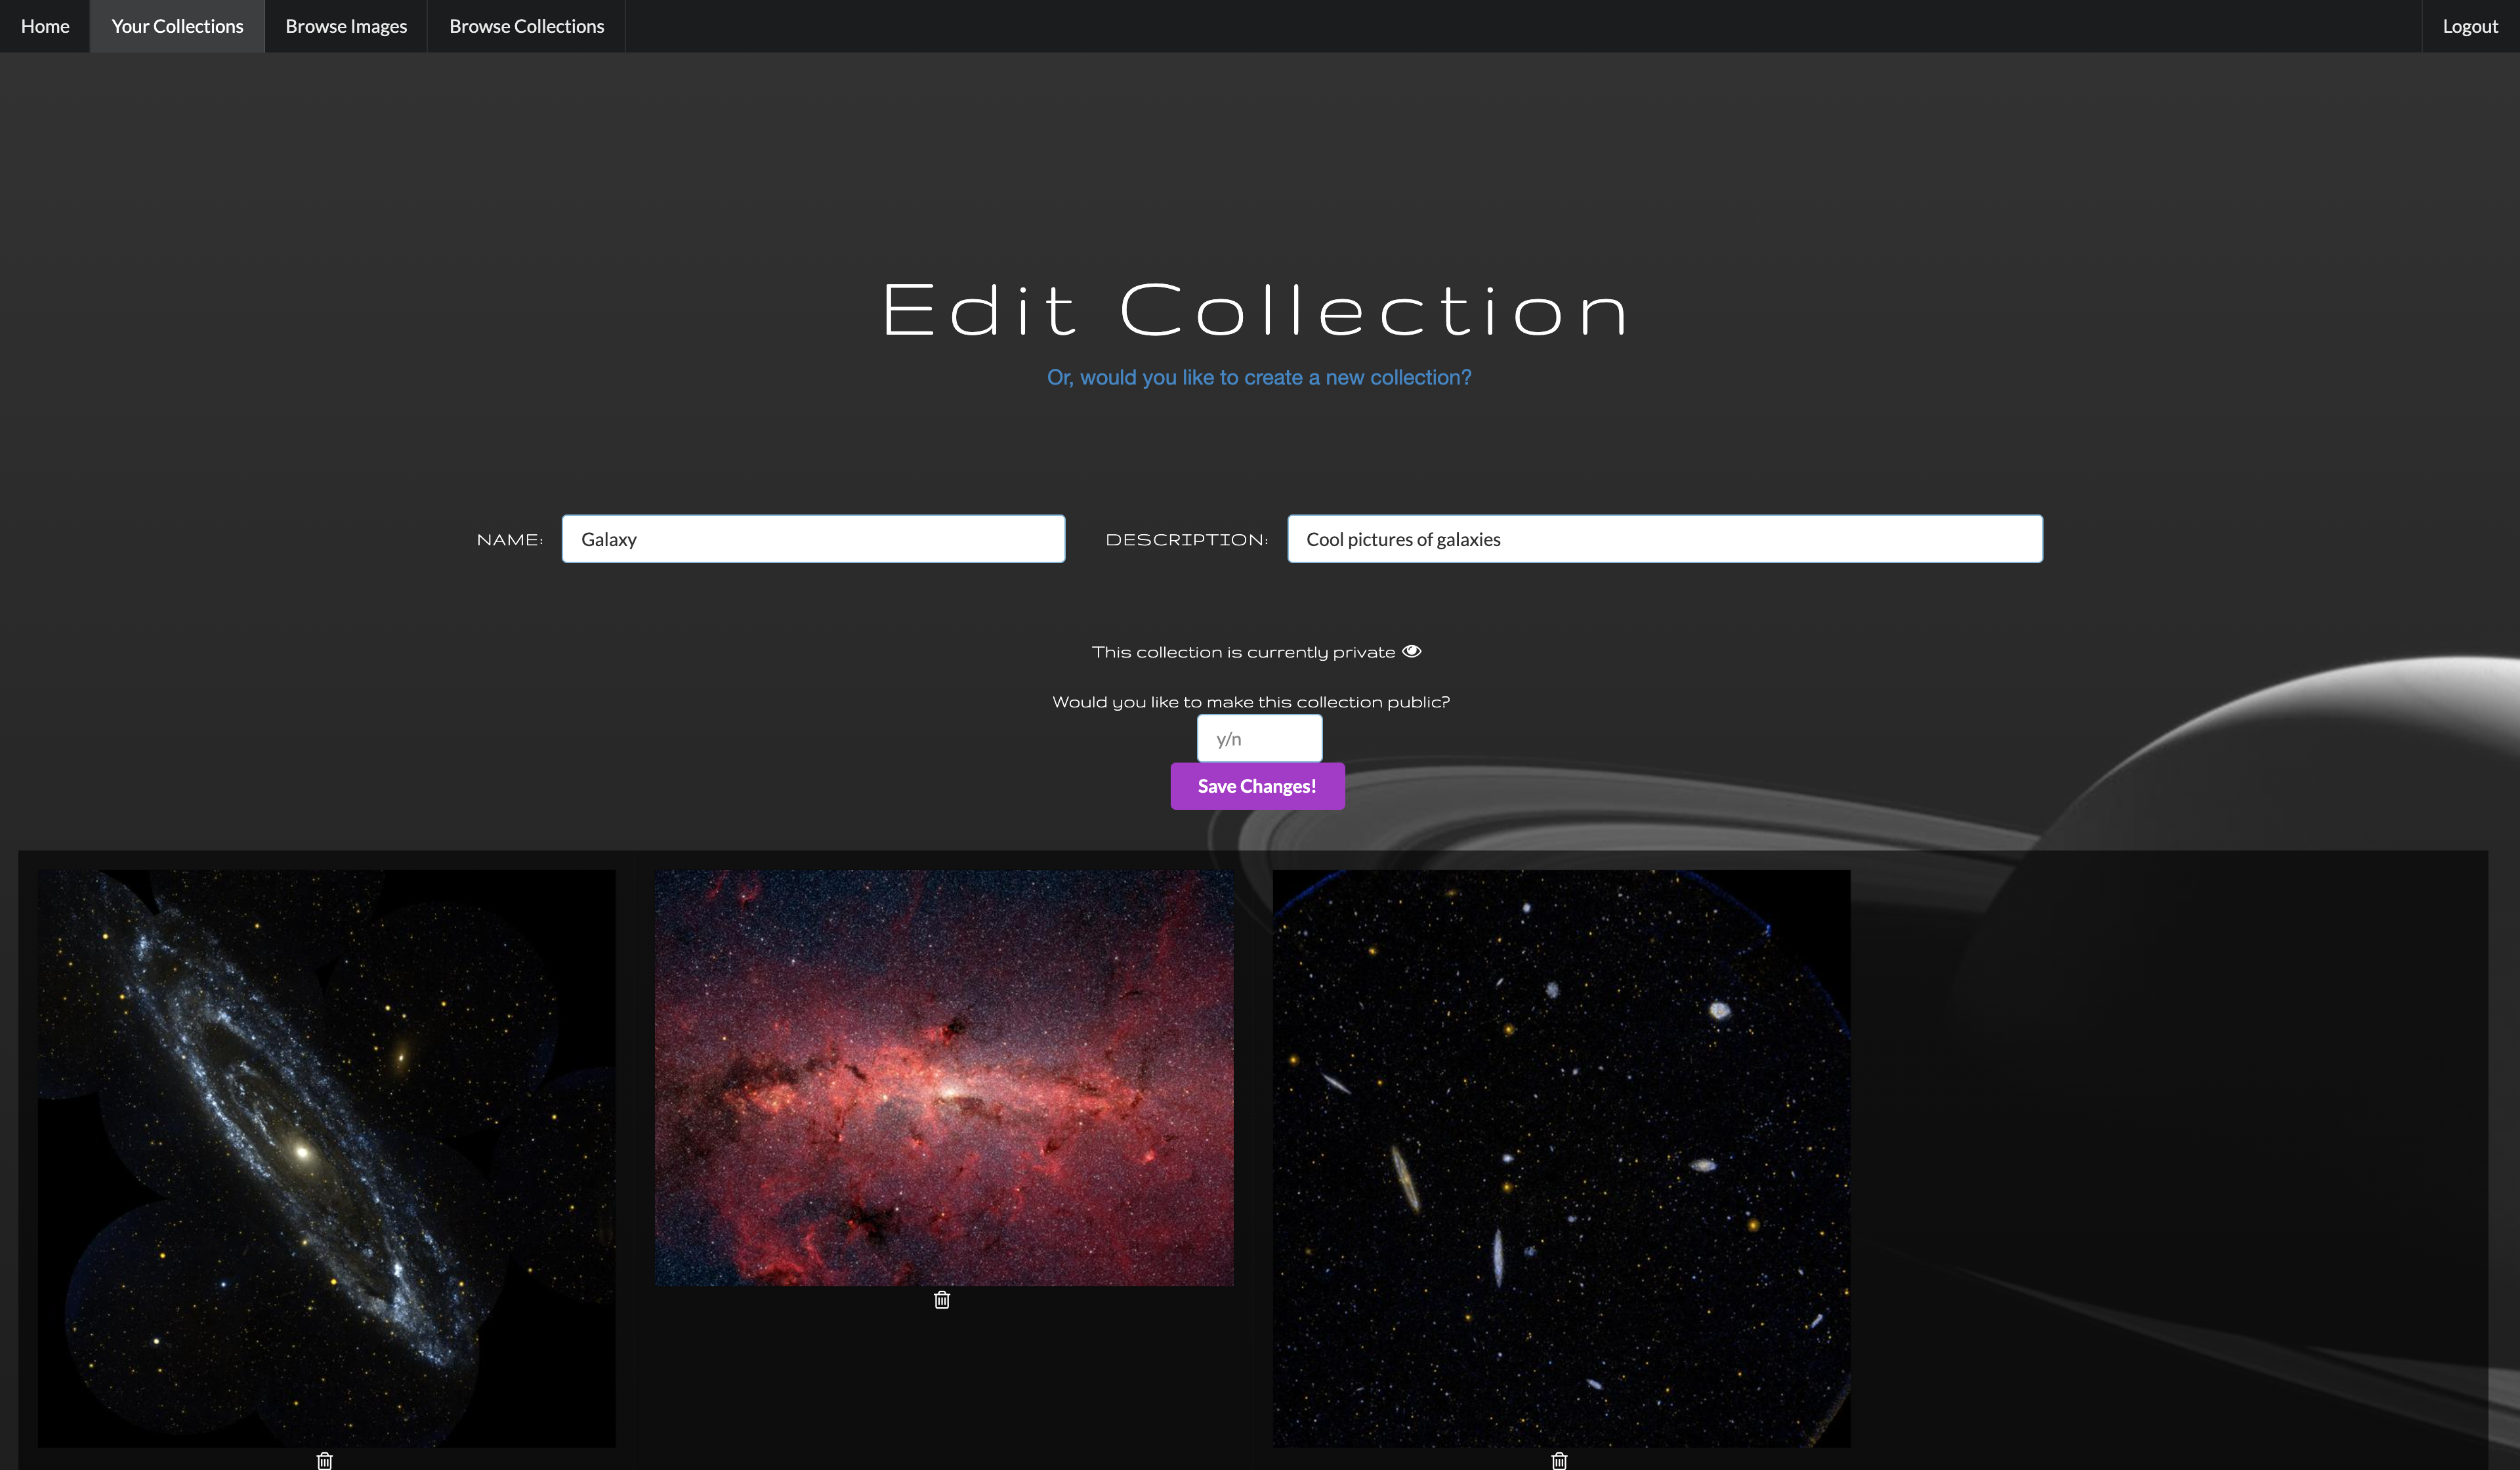Go to Your Collections tab

pyautogui.click(x=177, y=26)
